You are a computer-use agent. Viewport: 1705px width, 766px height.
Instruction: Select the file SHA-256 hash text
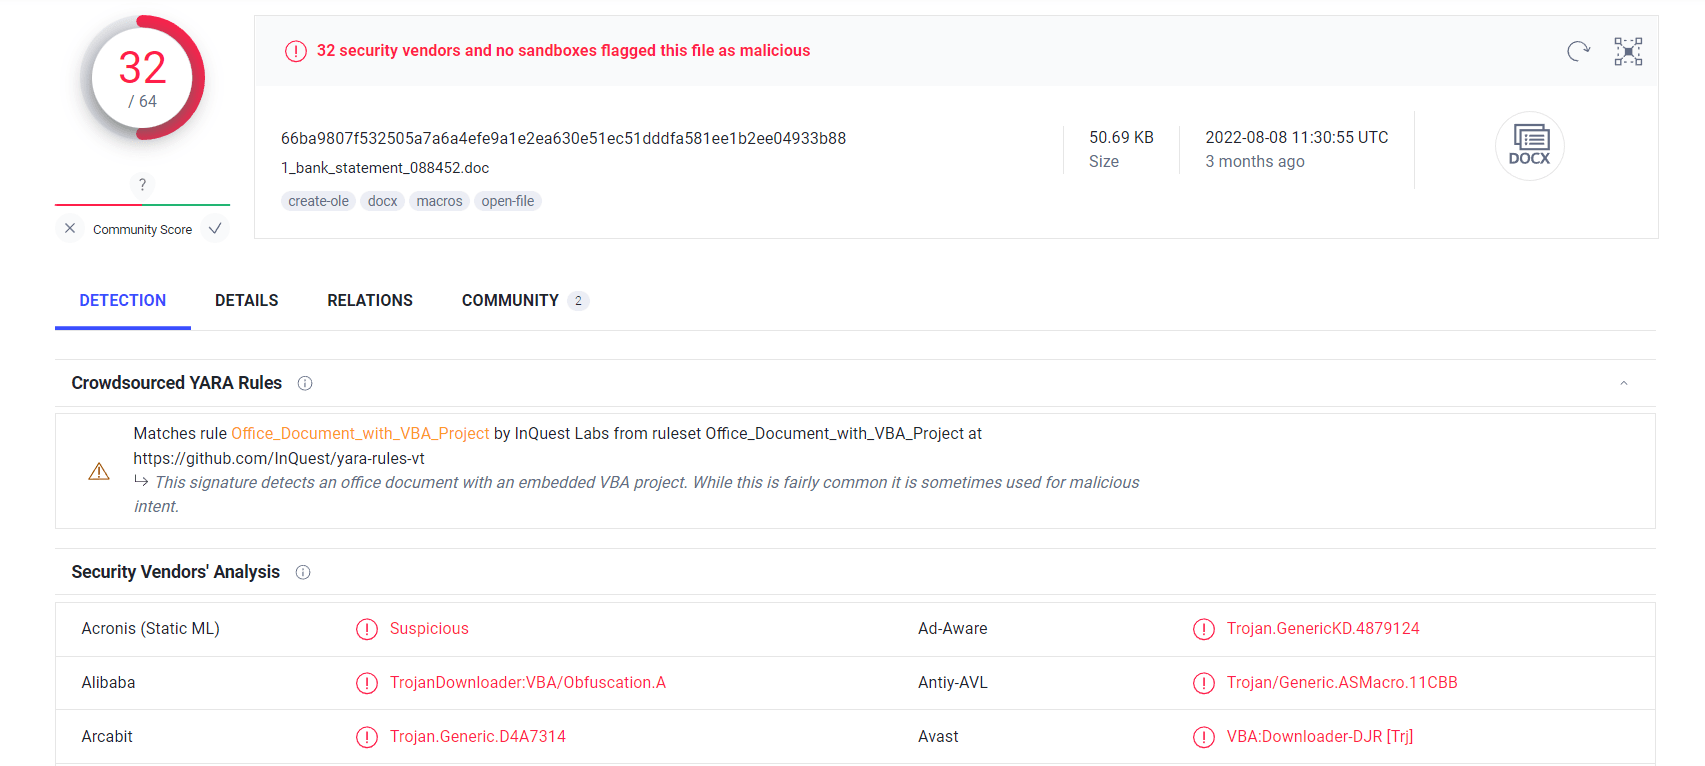[x=563, y=138]
